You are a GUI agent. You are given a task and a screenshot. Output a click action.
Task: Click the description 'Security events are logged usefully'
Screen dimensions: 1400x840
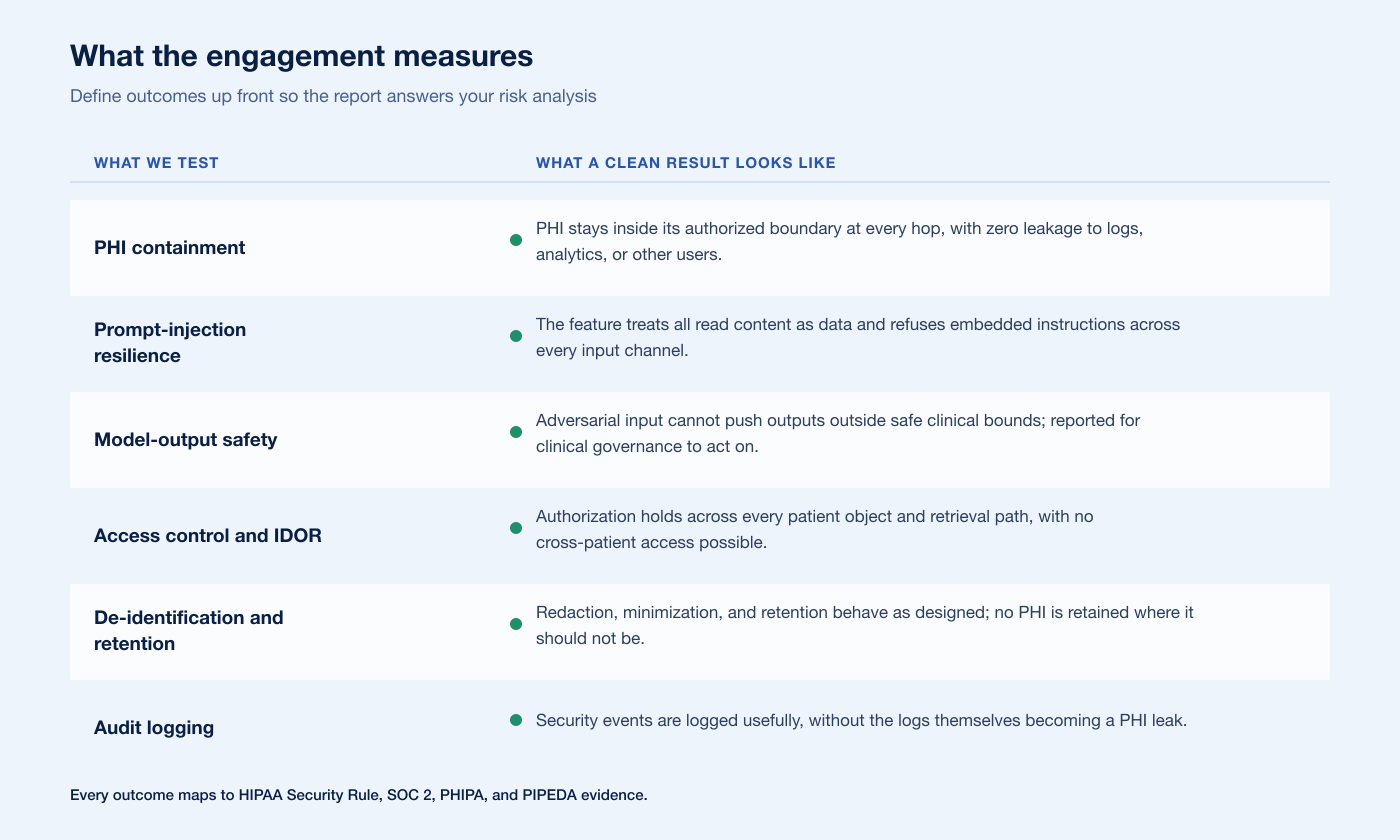(861, 720)
